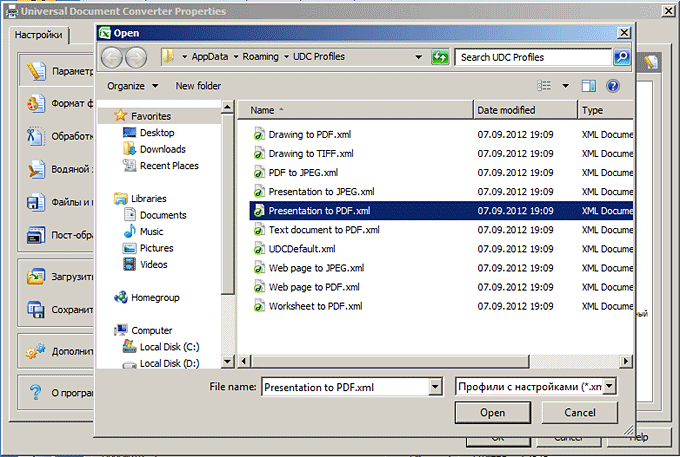Click the Back navigation arrow button

112,57
